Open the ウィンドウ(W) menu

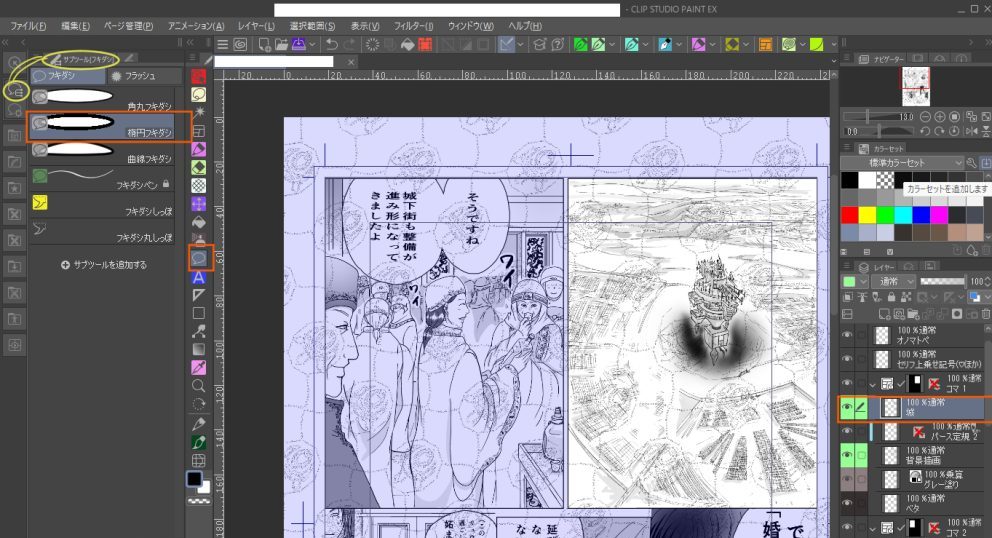point(471,26)
